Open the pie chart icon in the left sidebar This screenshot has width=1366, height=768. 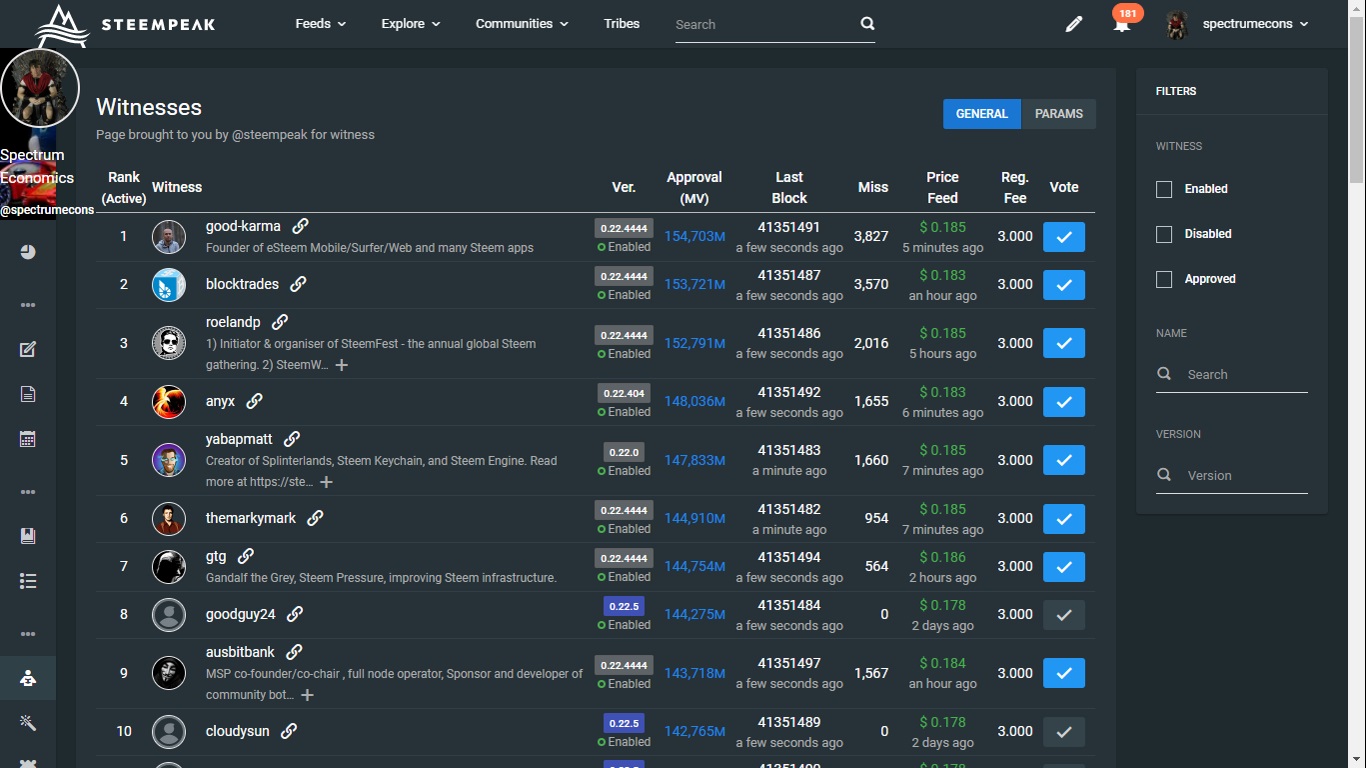[28, 252]
